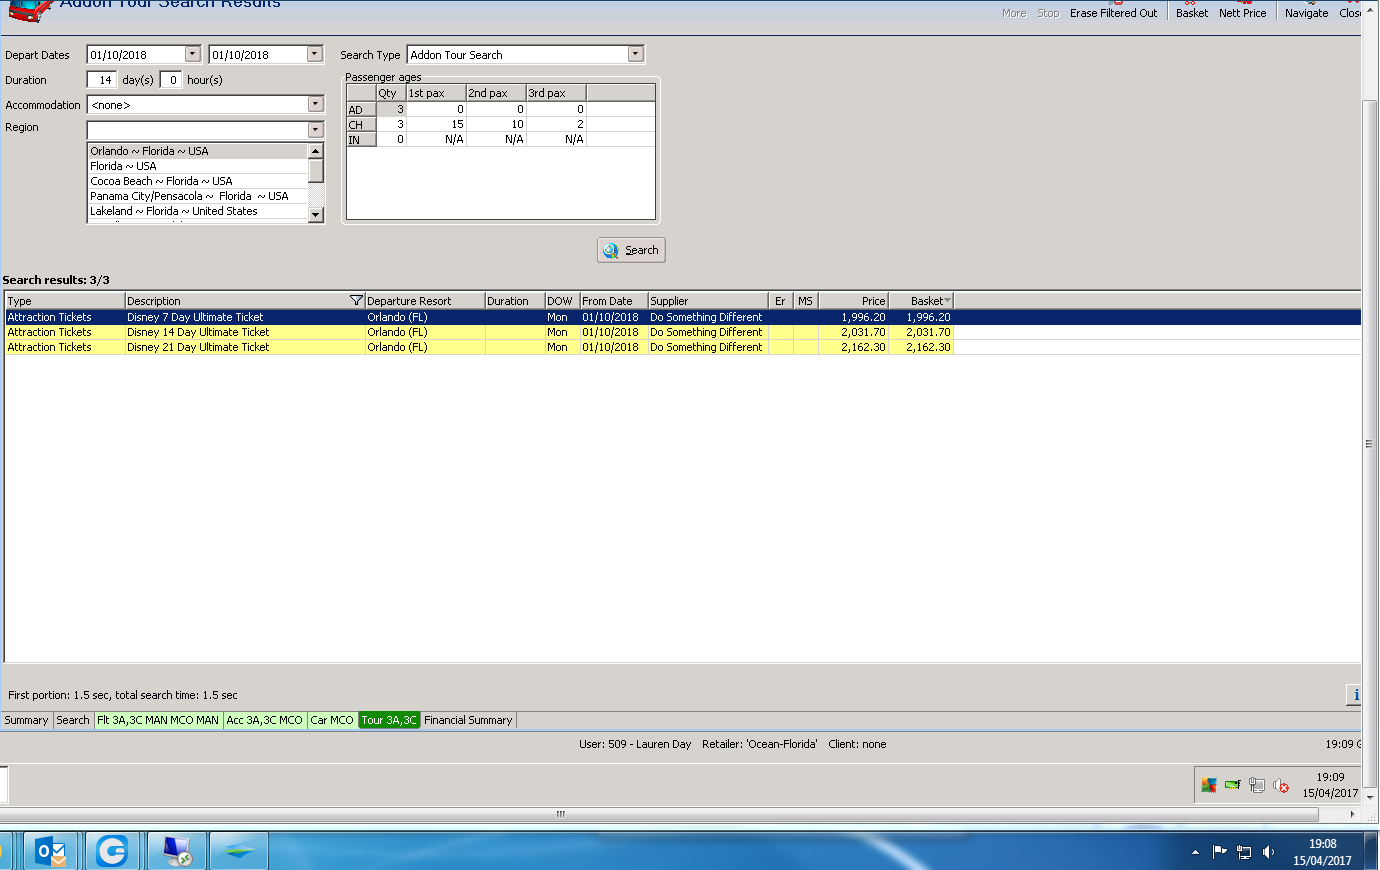Expand the Region dropdown
The image size is (1380, 870).
(x=315, y=129)
